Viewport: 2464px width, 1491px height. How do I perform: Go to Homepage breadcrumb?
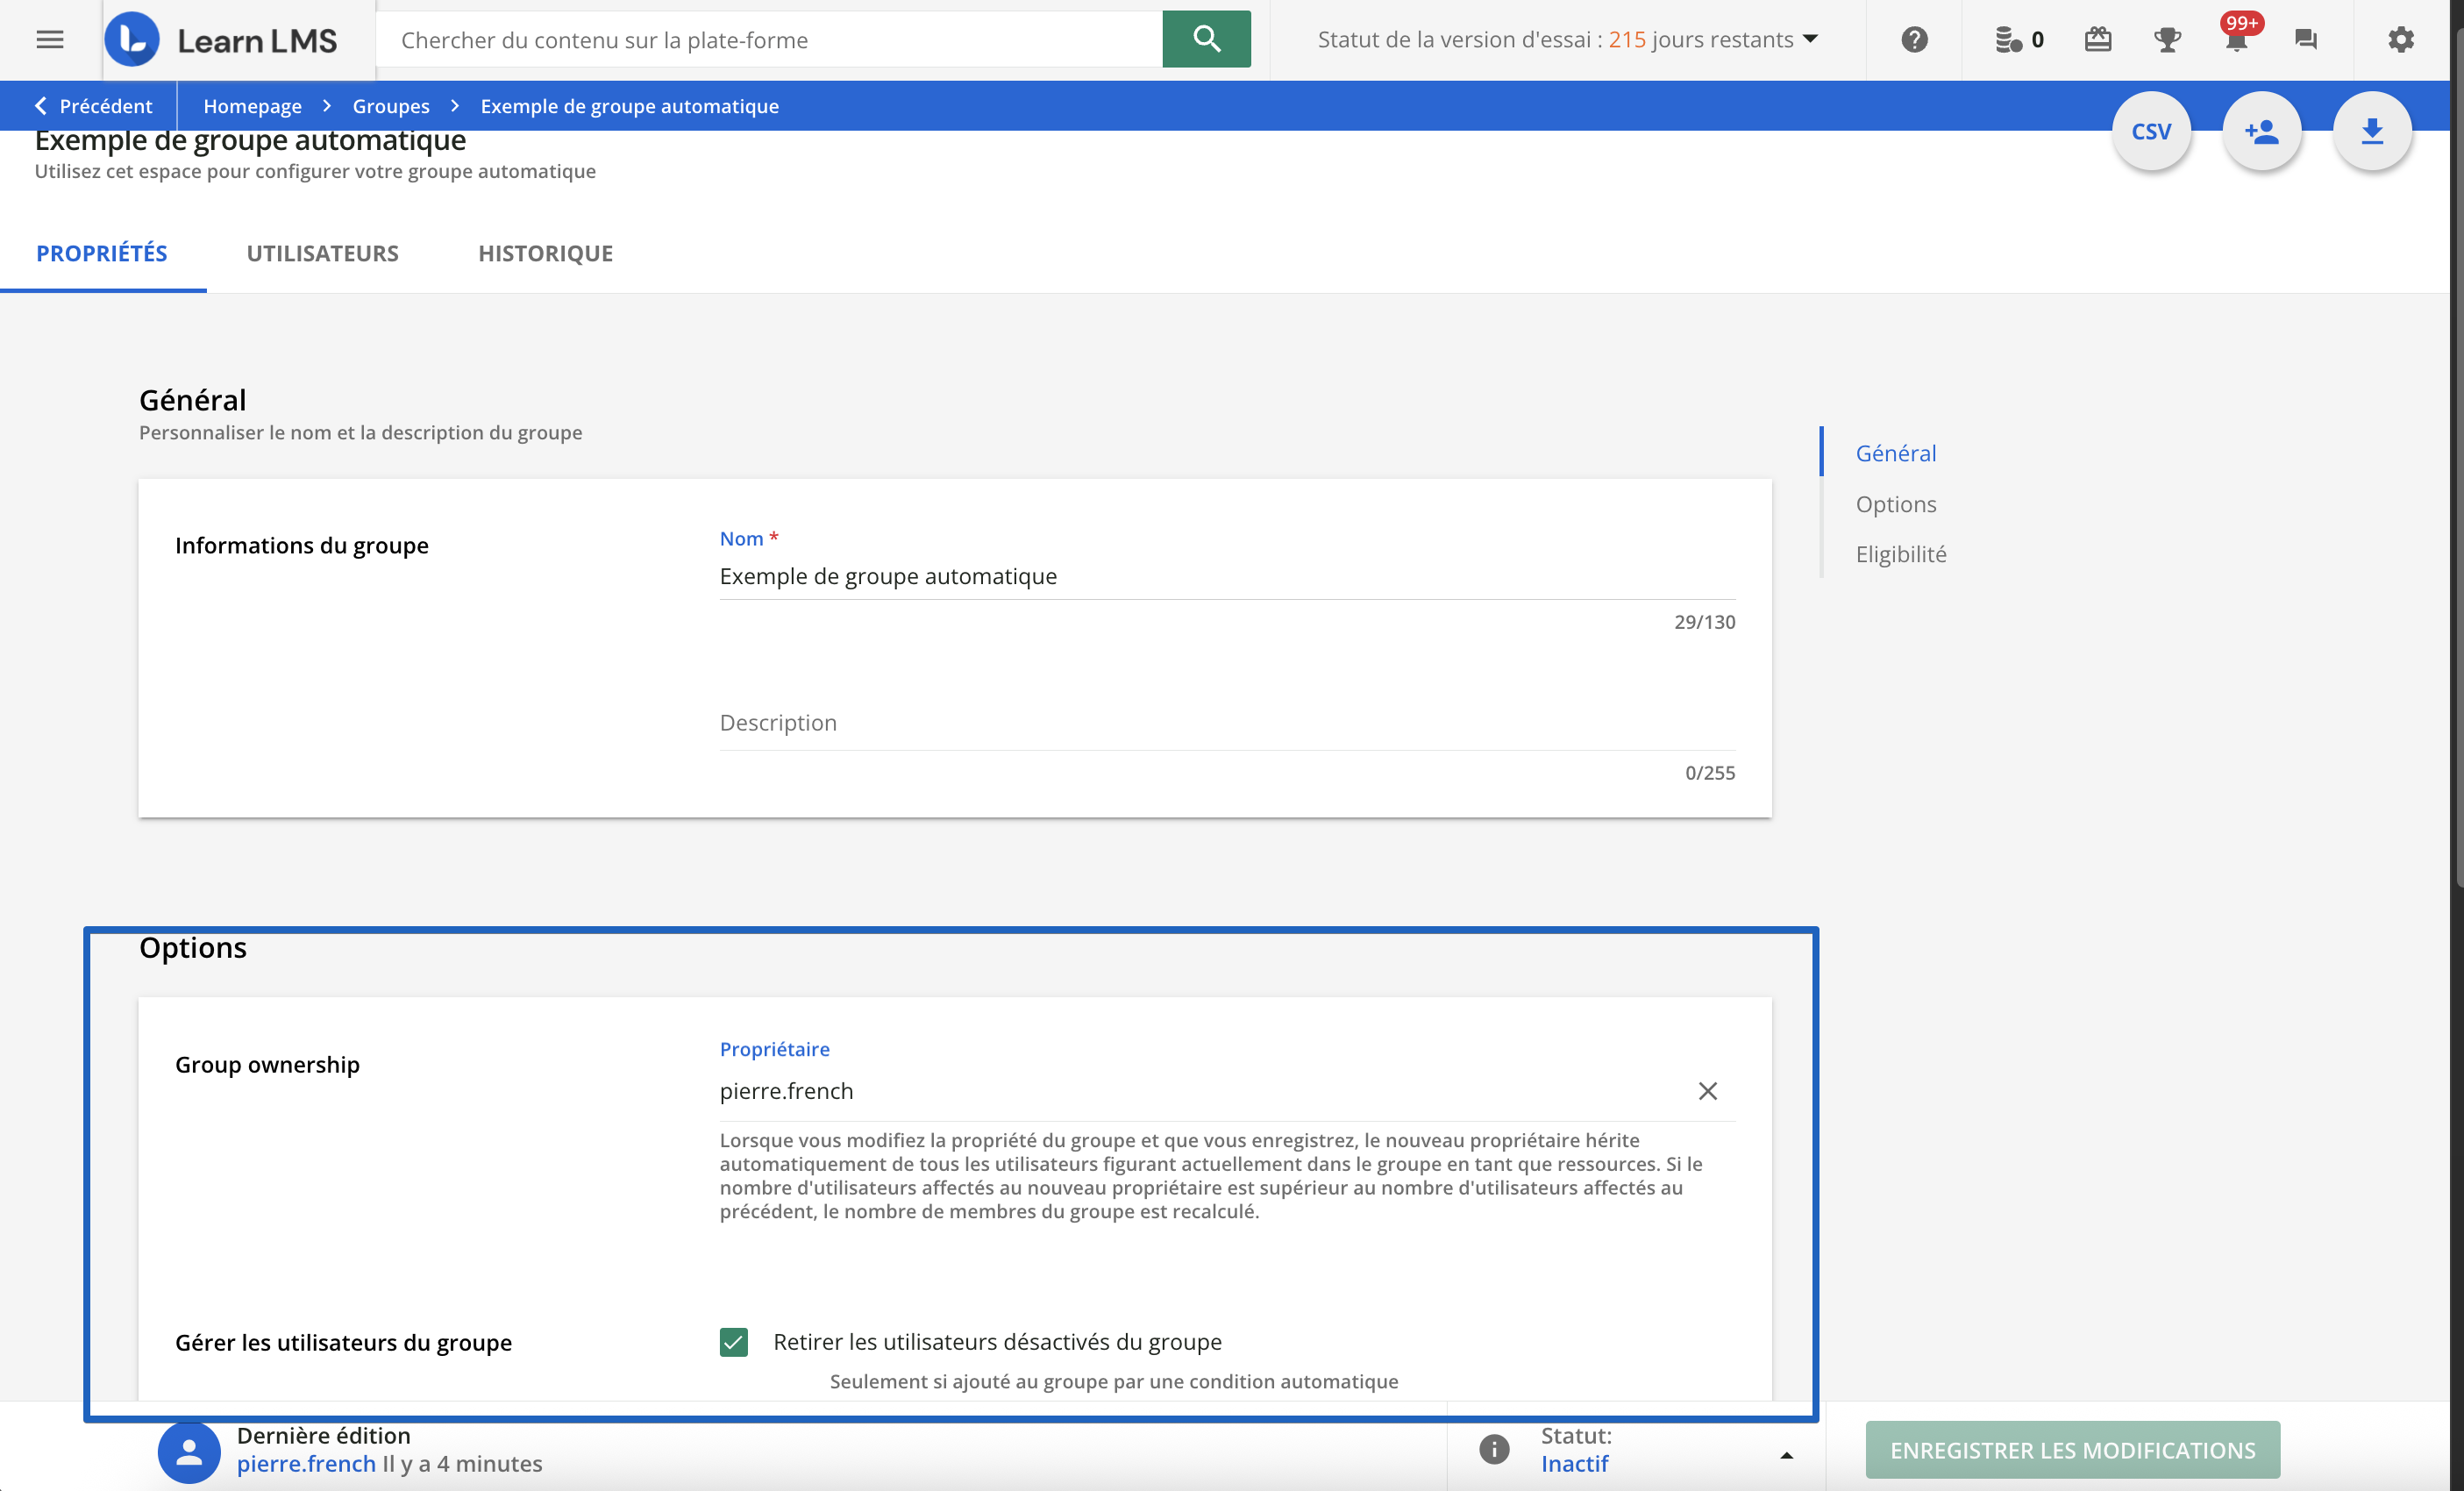click(252, 106)
